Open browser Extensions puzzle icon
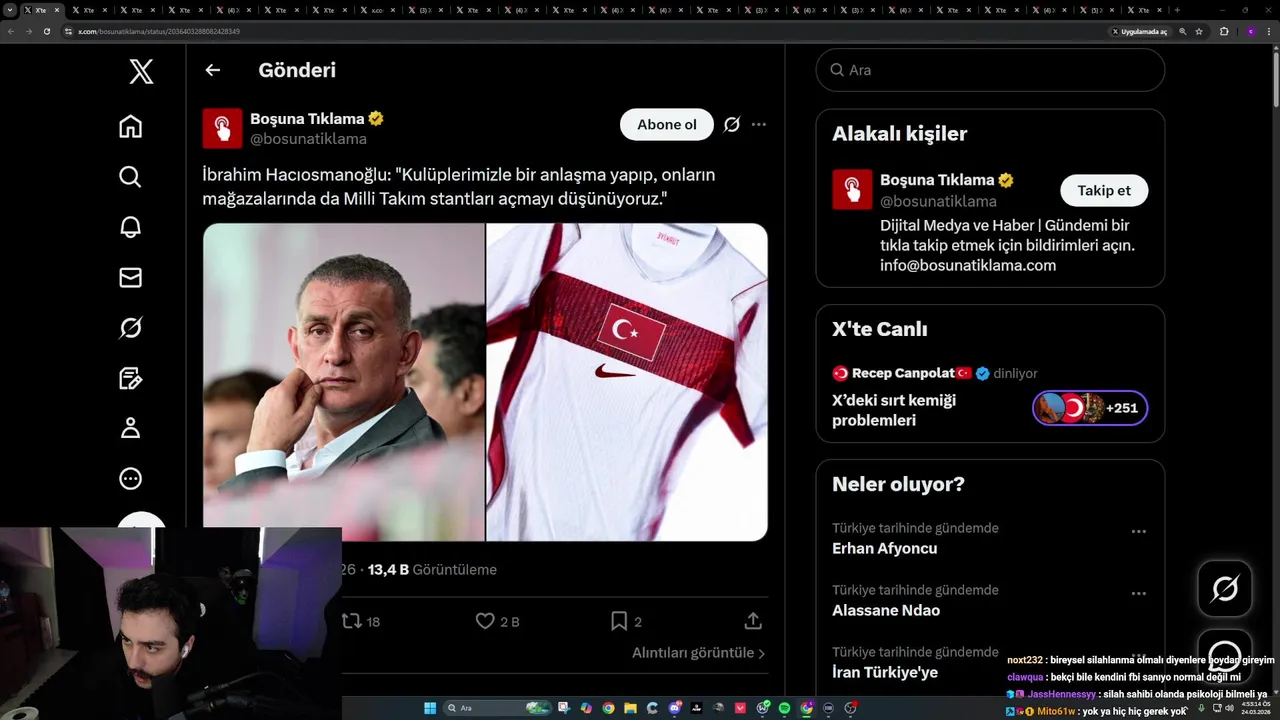The width and height of the screenshot is (1280, 720). click(x=1224, y=31)
